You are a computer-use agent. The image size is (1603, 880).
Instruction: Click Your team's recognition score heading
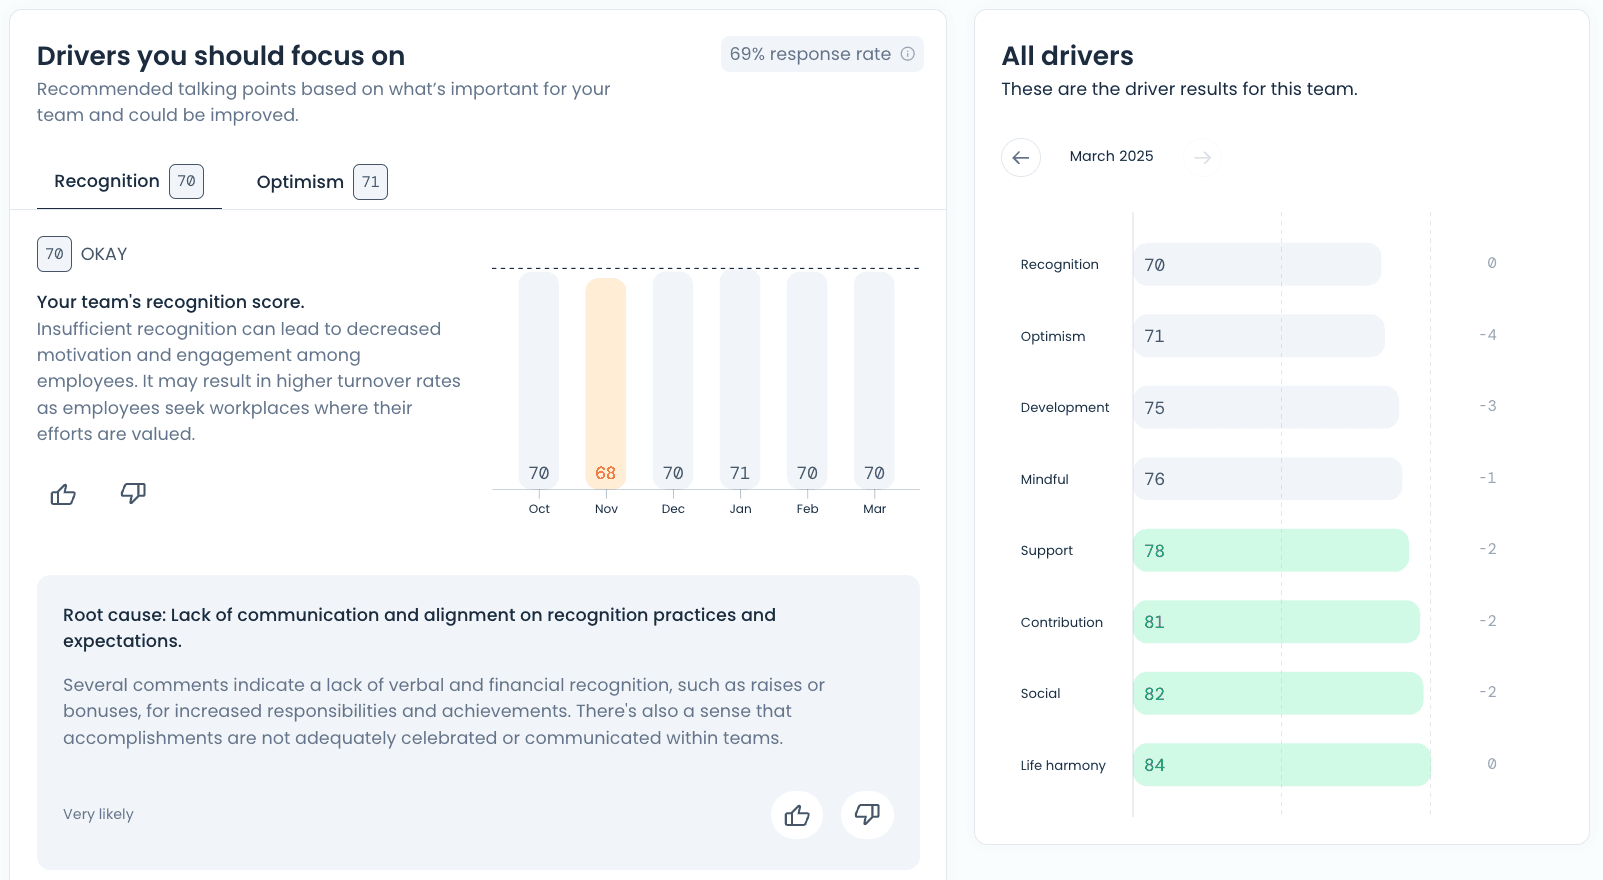click(x=171, y=302)
